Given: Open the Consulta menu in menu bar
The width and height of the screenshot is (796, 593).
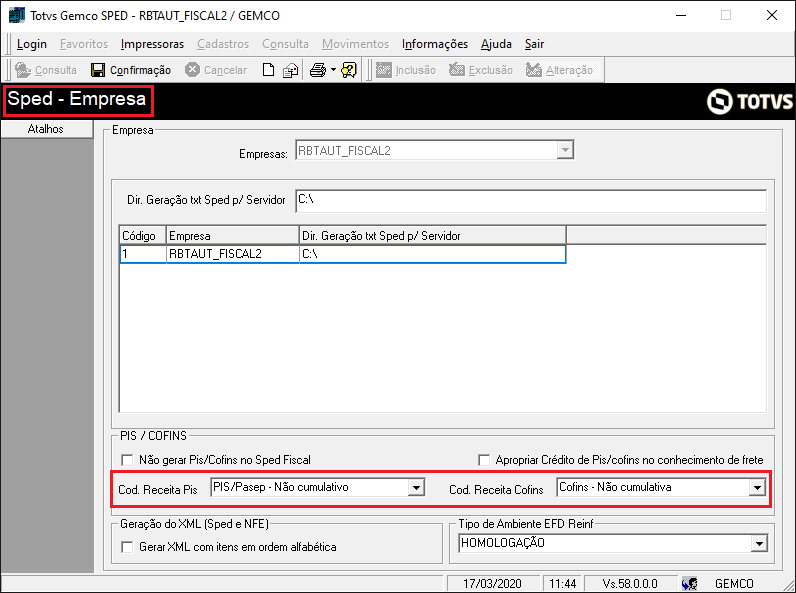Looking at the screenshot, I should [x=285, y=44].
